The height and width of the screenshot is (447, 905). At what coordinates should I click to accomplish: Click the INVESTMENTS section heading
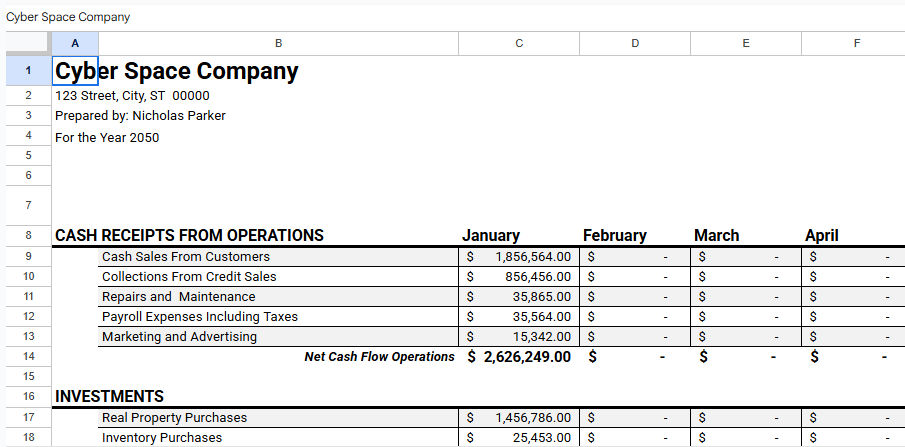(x=109, y=397)
